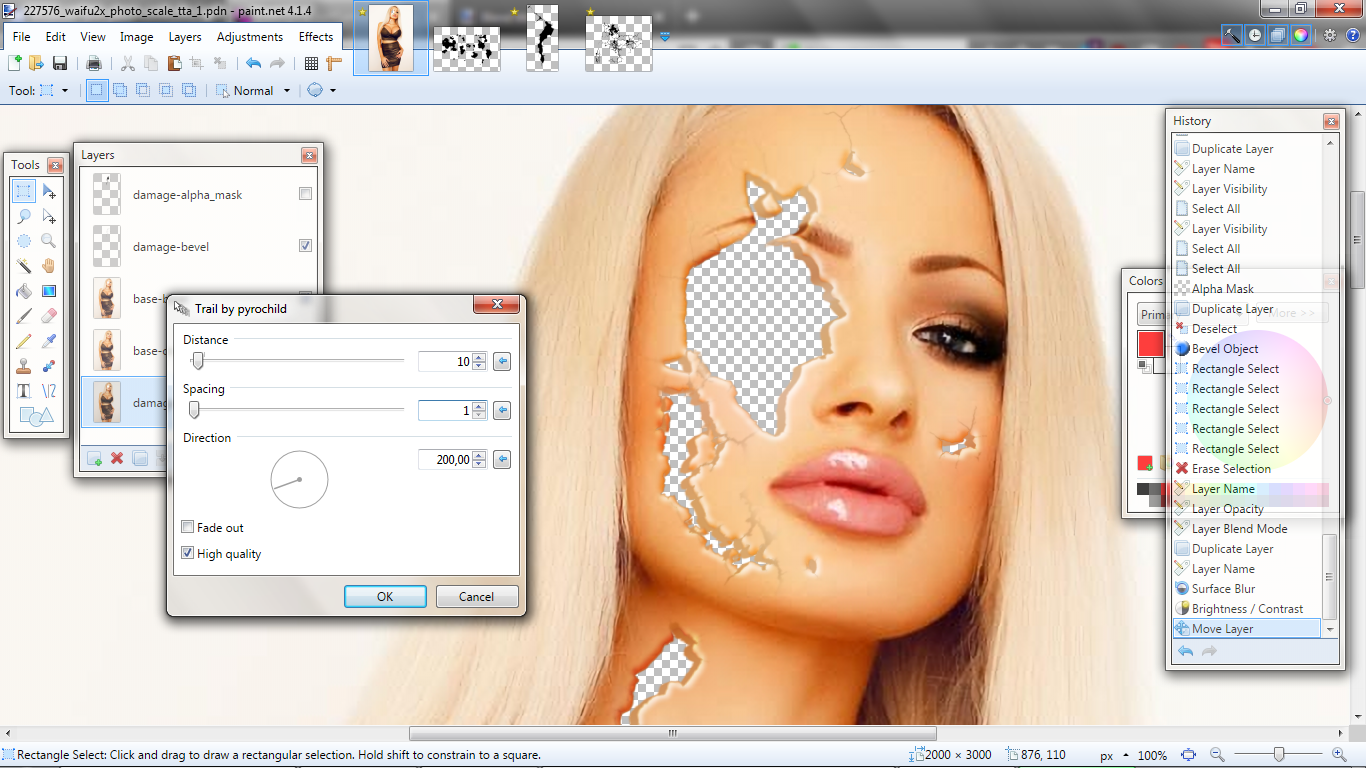Select the Color Picker eyedropper tool
This screenshot has height=768, width=1366.
coord(49,341)
